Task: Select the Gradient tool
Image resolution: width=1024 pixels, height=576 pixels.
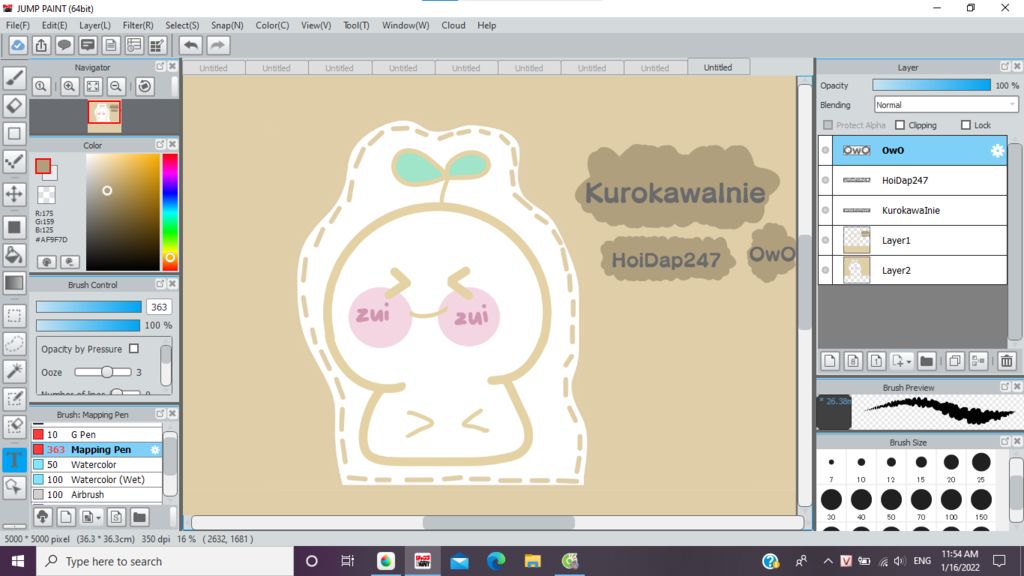Action: click(14, 283)
